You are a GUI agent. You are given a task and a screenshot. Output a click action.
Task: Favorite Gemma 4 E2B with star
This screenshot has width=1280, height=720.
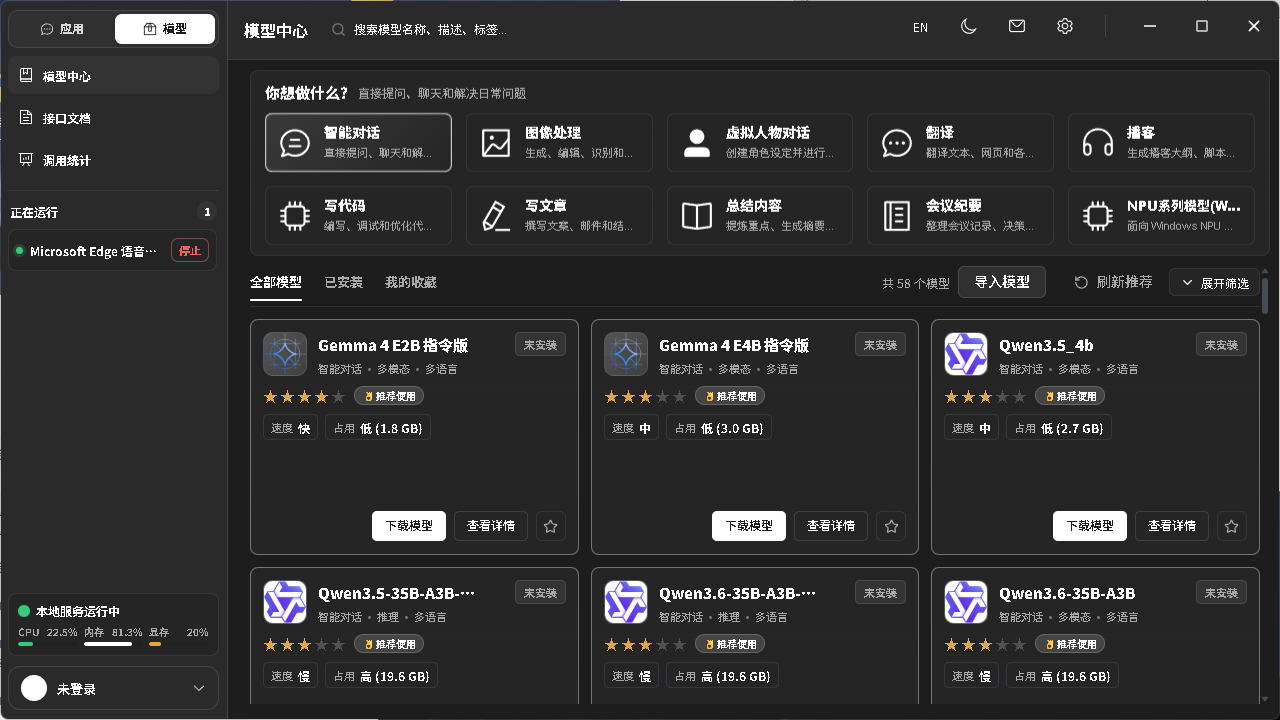(x=551, y=525)
